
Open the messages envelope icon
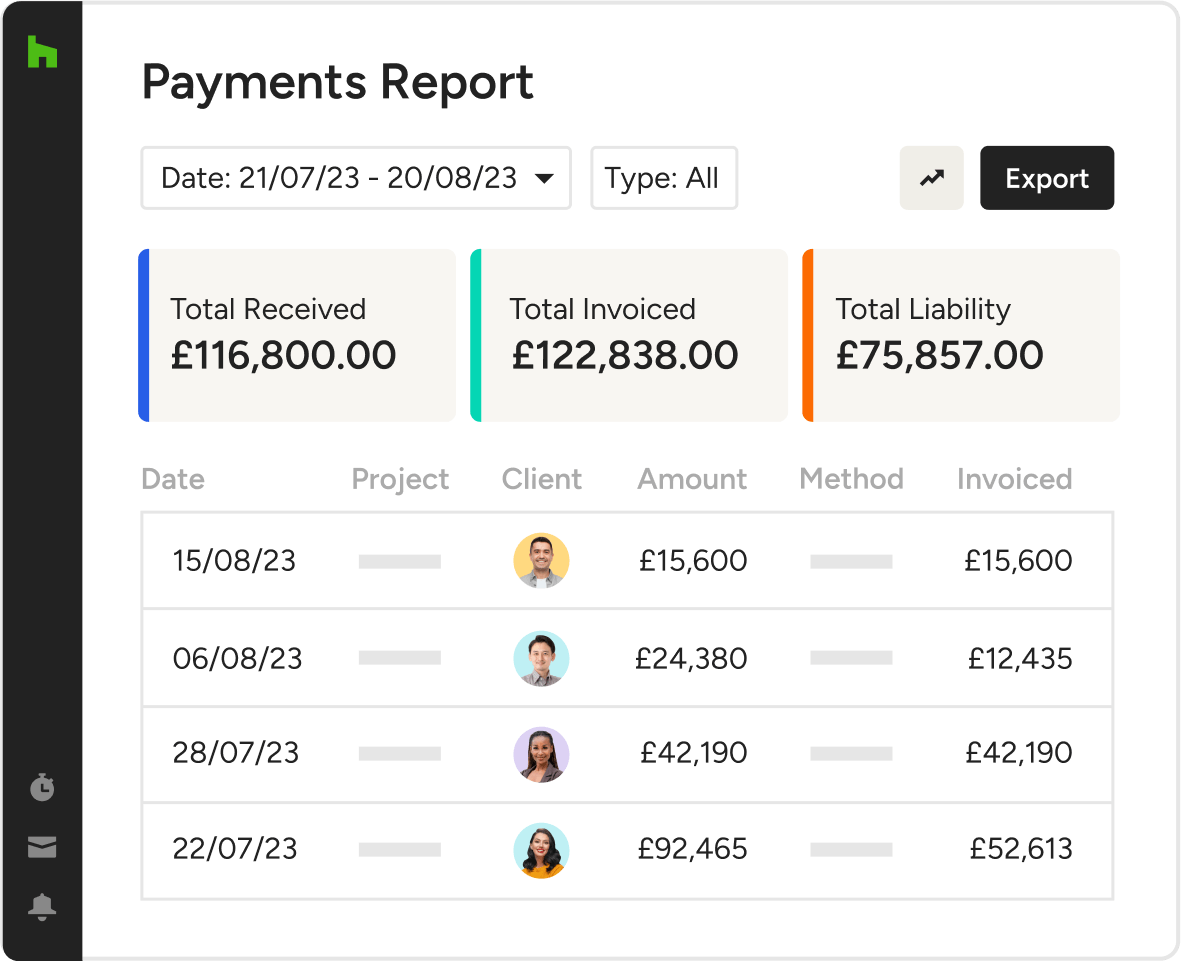(42, 847)
